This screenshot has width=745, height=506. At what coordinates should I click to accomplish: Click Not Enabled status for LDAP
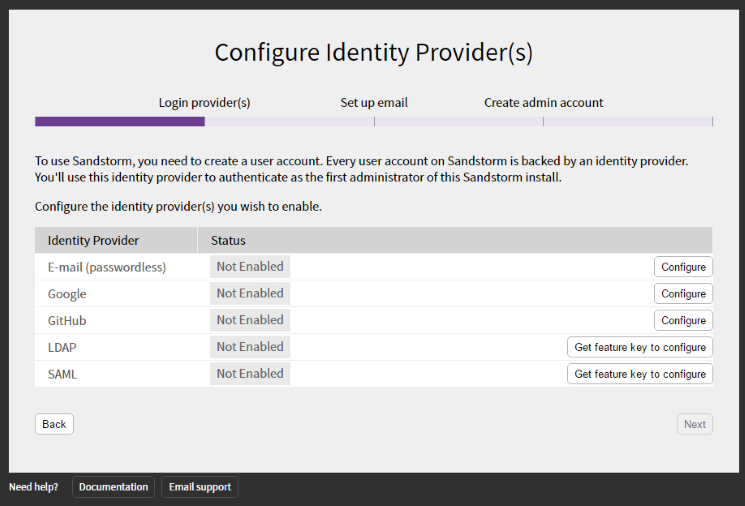pyautogui.click(x=250, y=347)
